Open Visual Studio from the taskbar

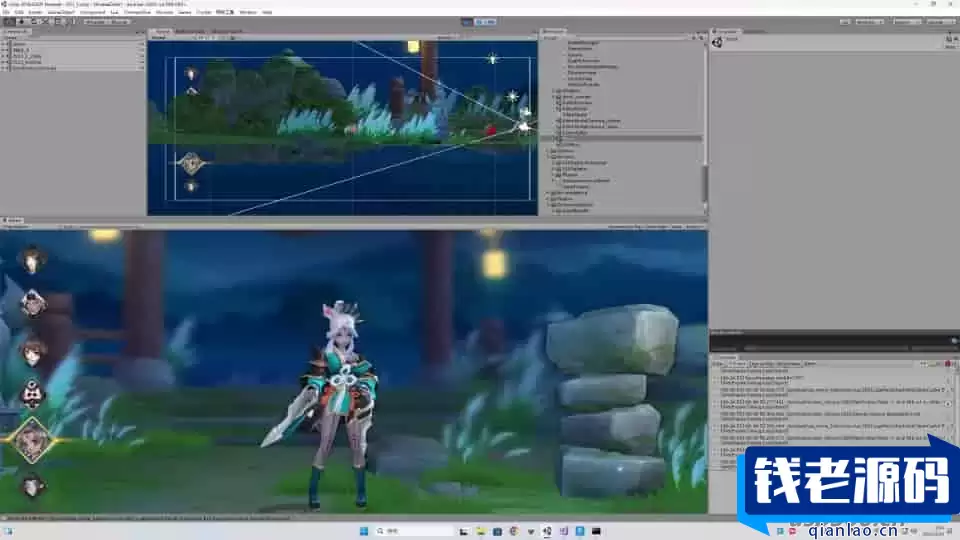(563, 531)
